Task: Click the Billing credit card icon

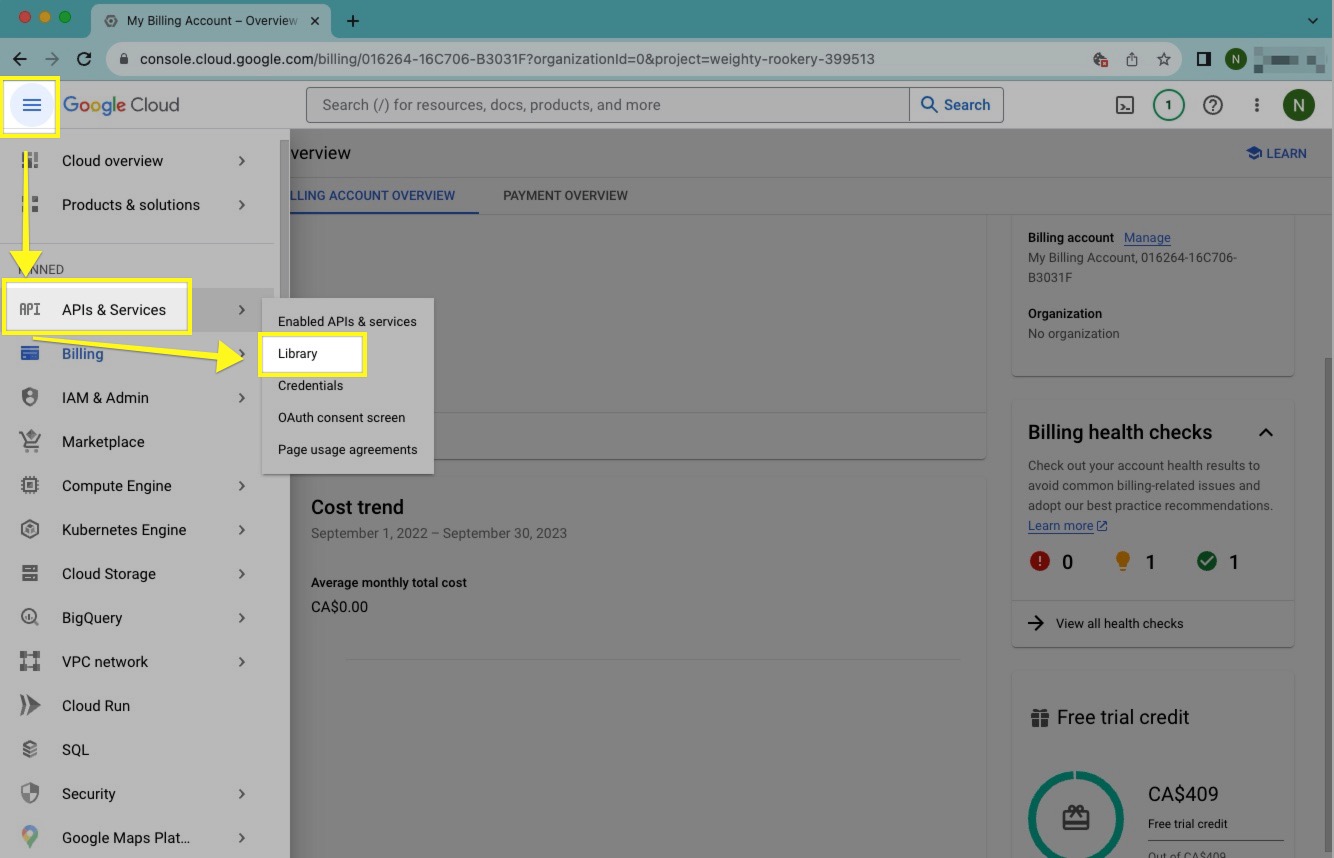Action: click(x=30, y=354)
